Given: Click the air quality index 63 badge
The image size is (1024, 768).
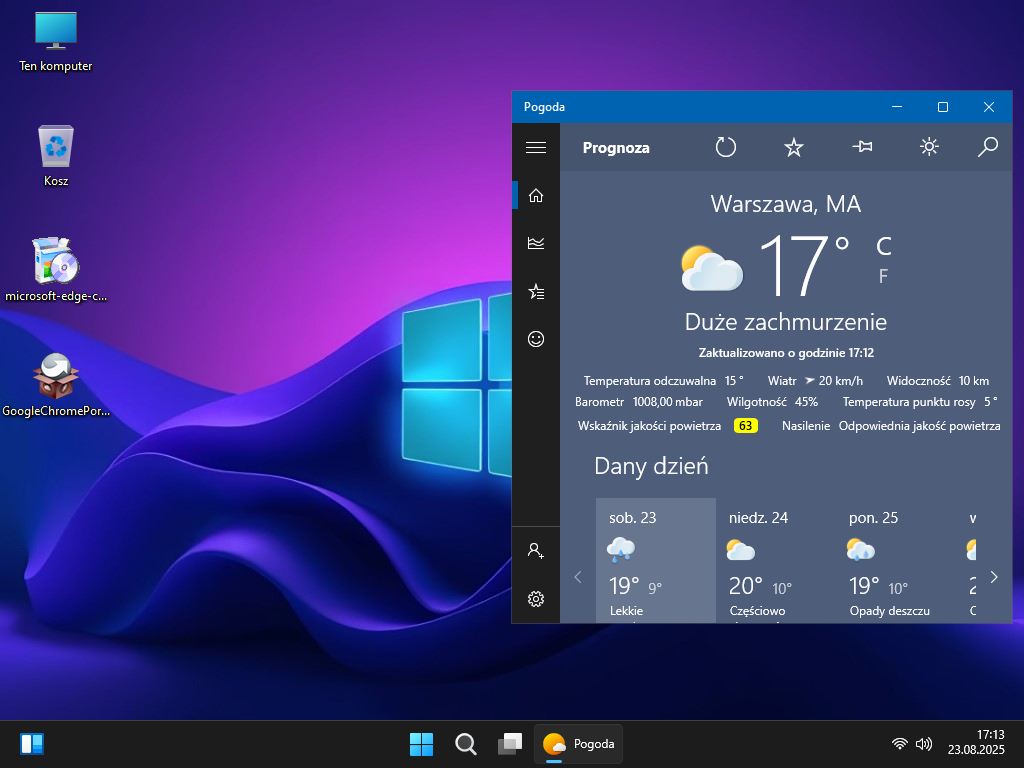Looking at the screenshot, I should 745,426.
